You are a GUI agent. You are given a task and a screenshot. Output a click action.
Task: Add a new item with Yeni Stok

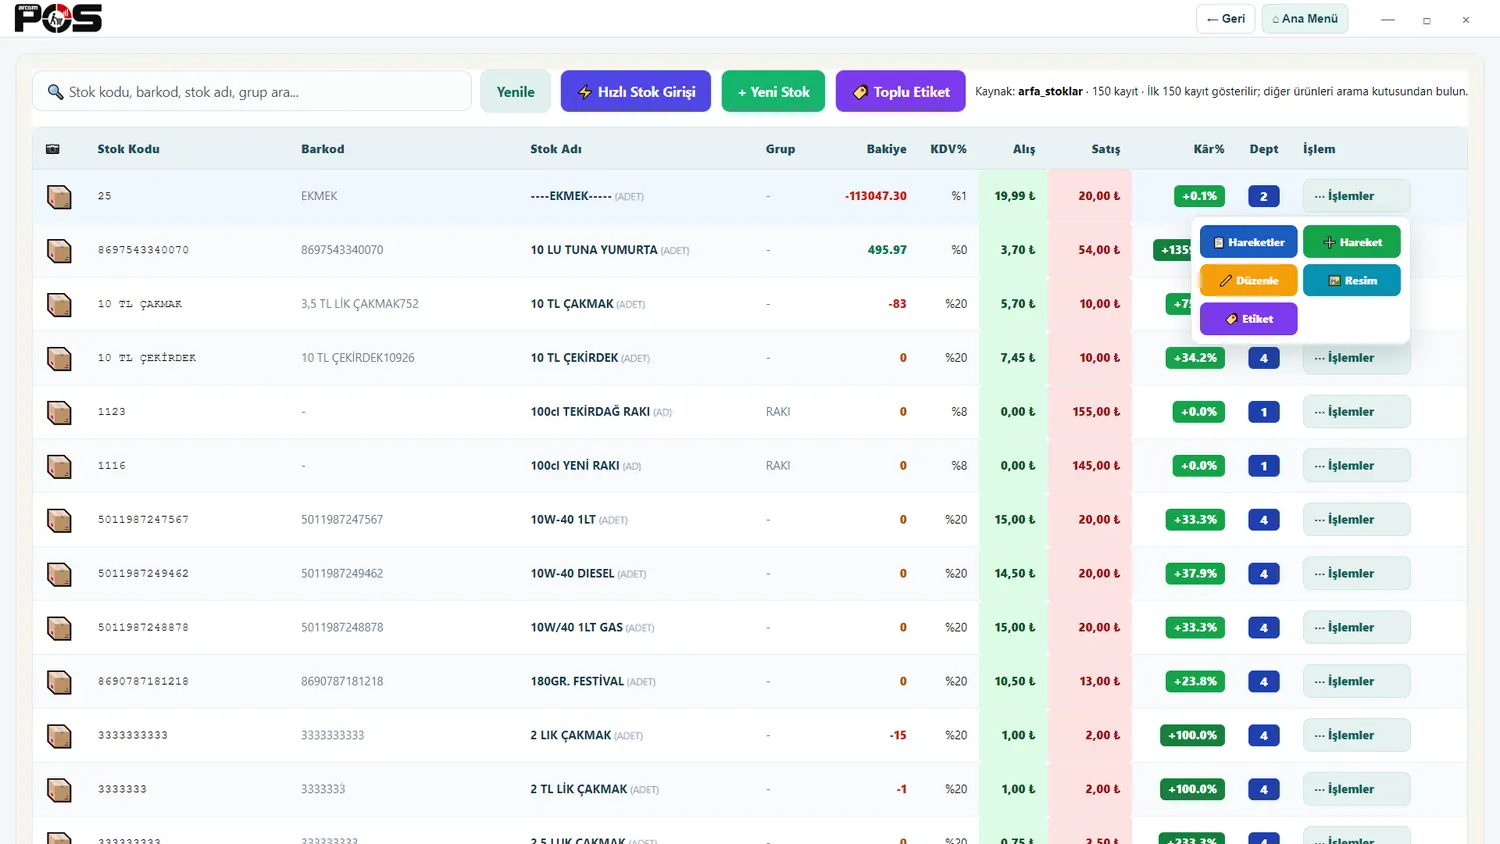pyautogui.click(x=774, y=91)
